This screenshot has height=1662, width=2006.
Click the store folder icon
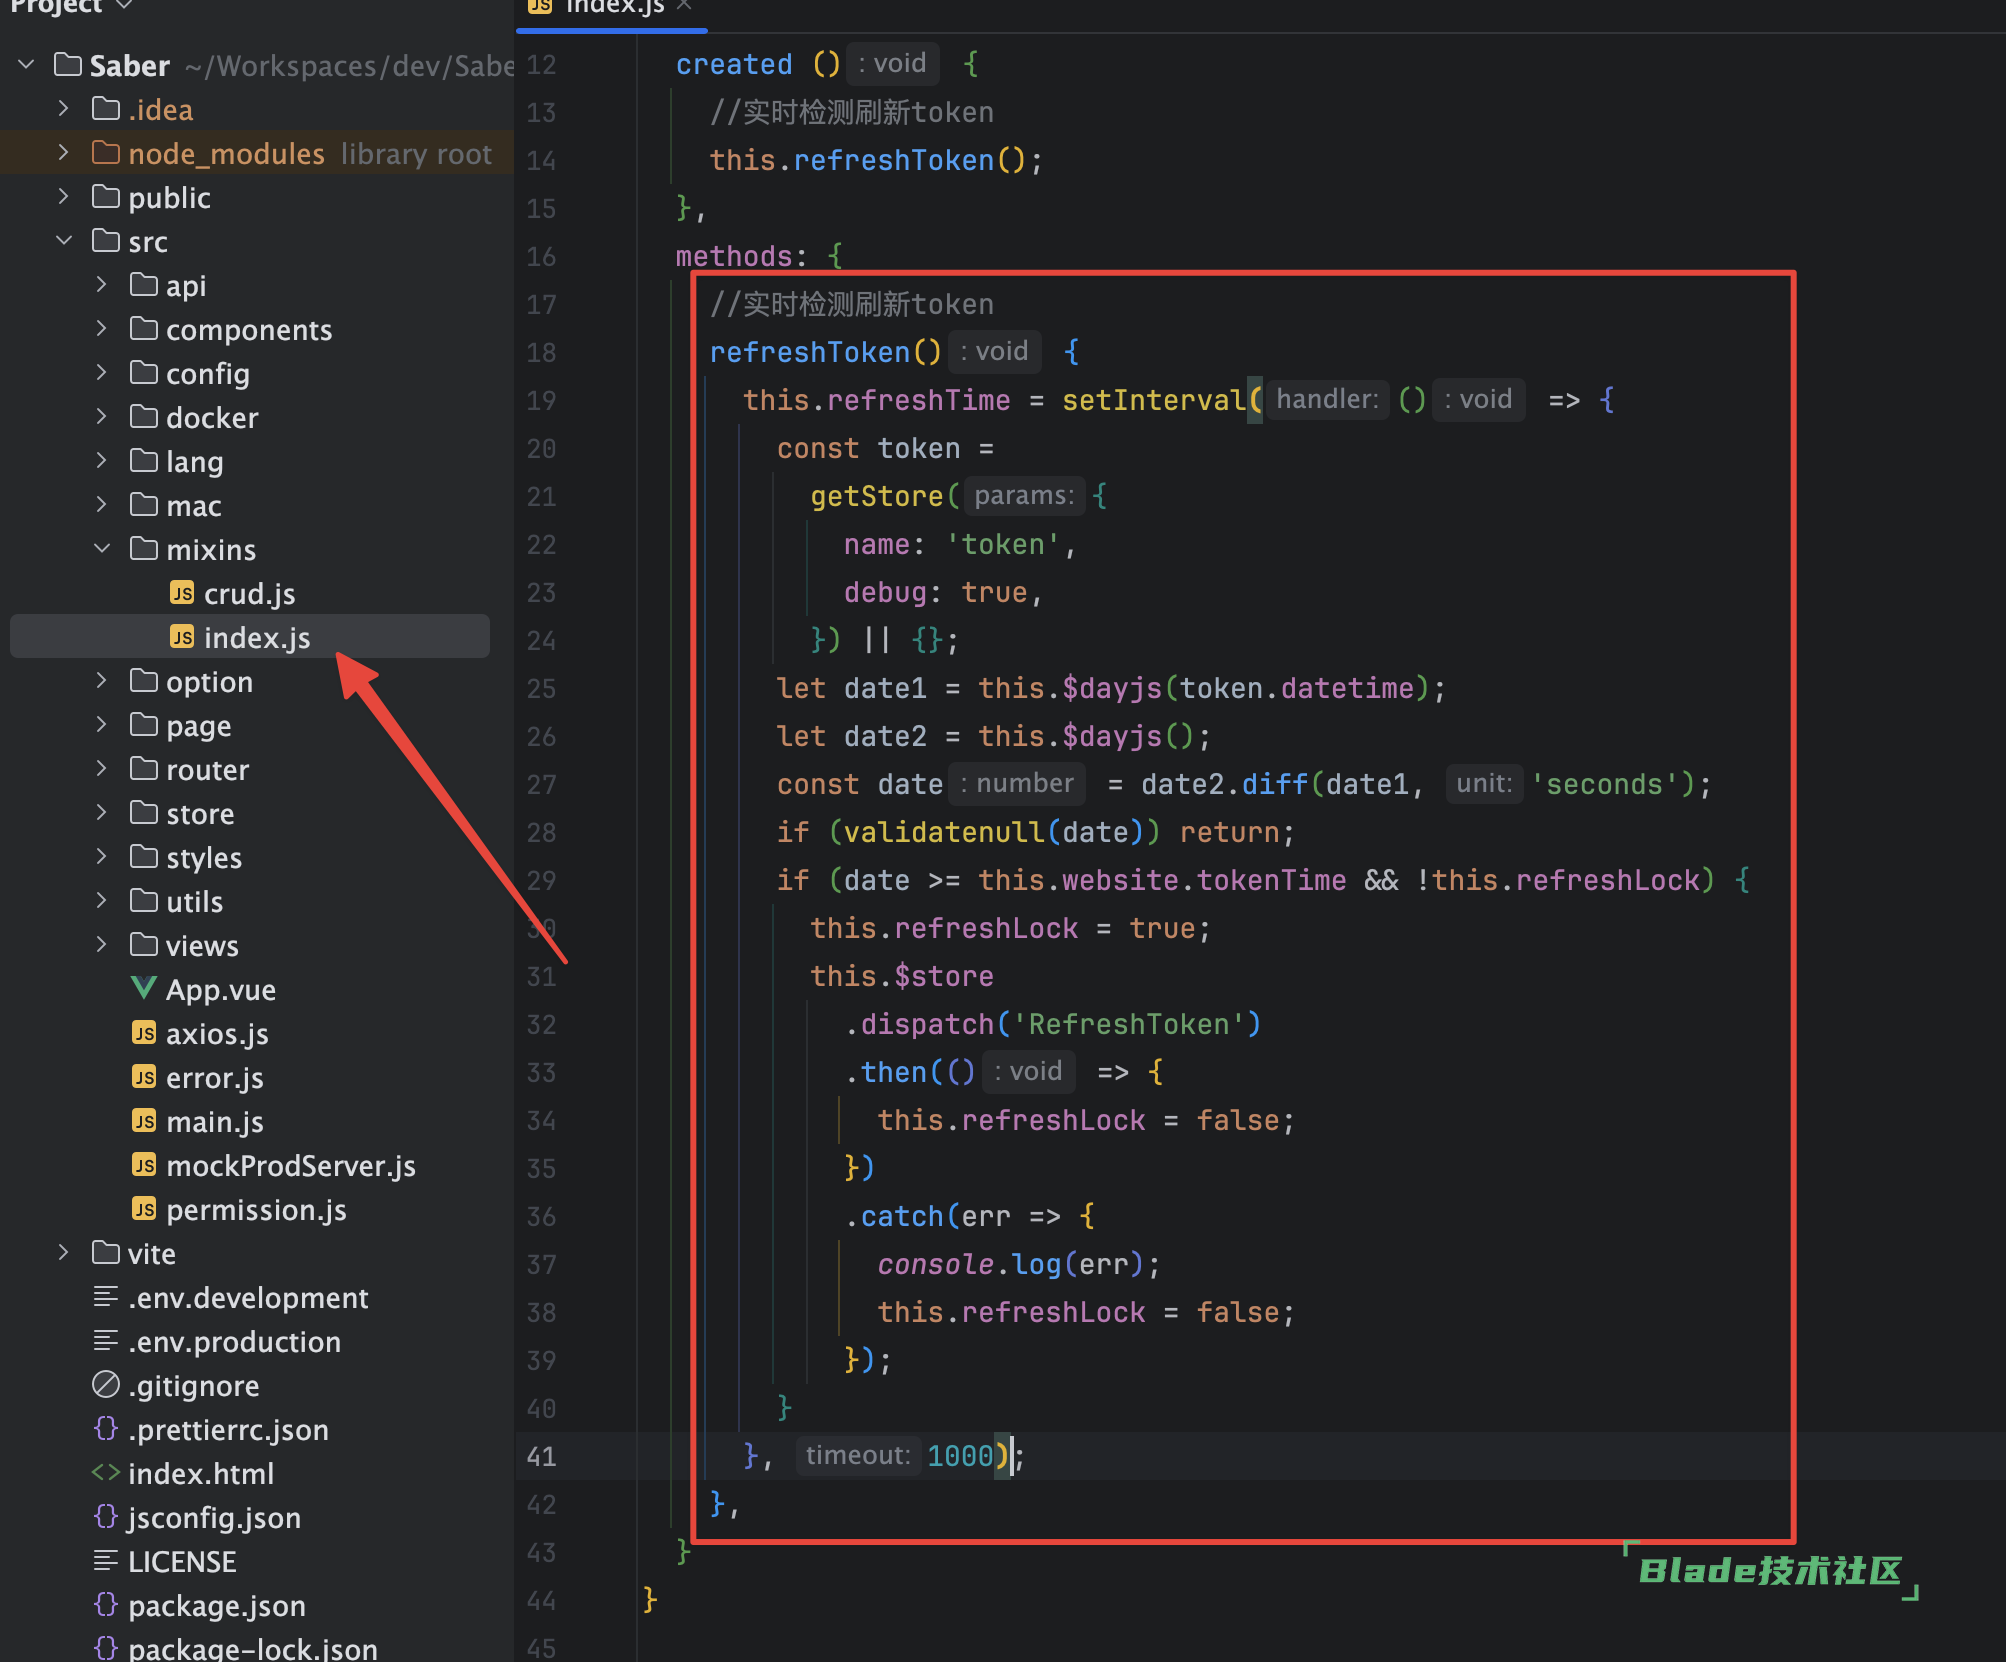(x=144, y=812)
